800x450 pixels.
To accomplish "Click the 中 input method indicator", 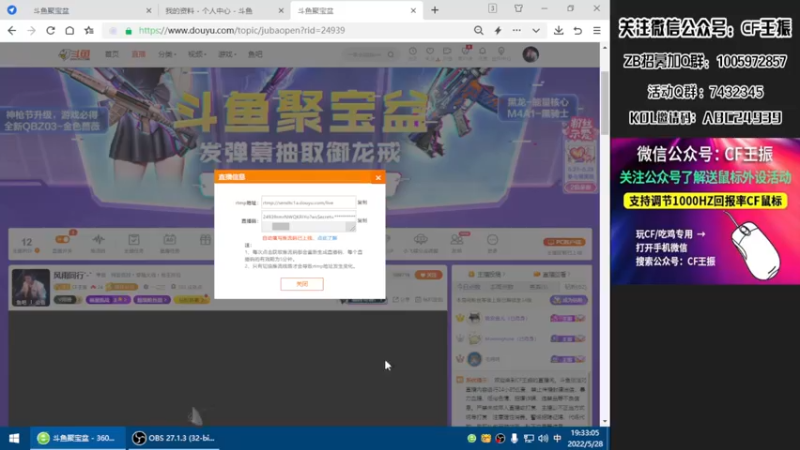I will (557, 438).
